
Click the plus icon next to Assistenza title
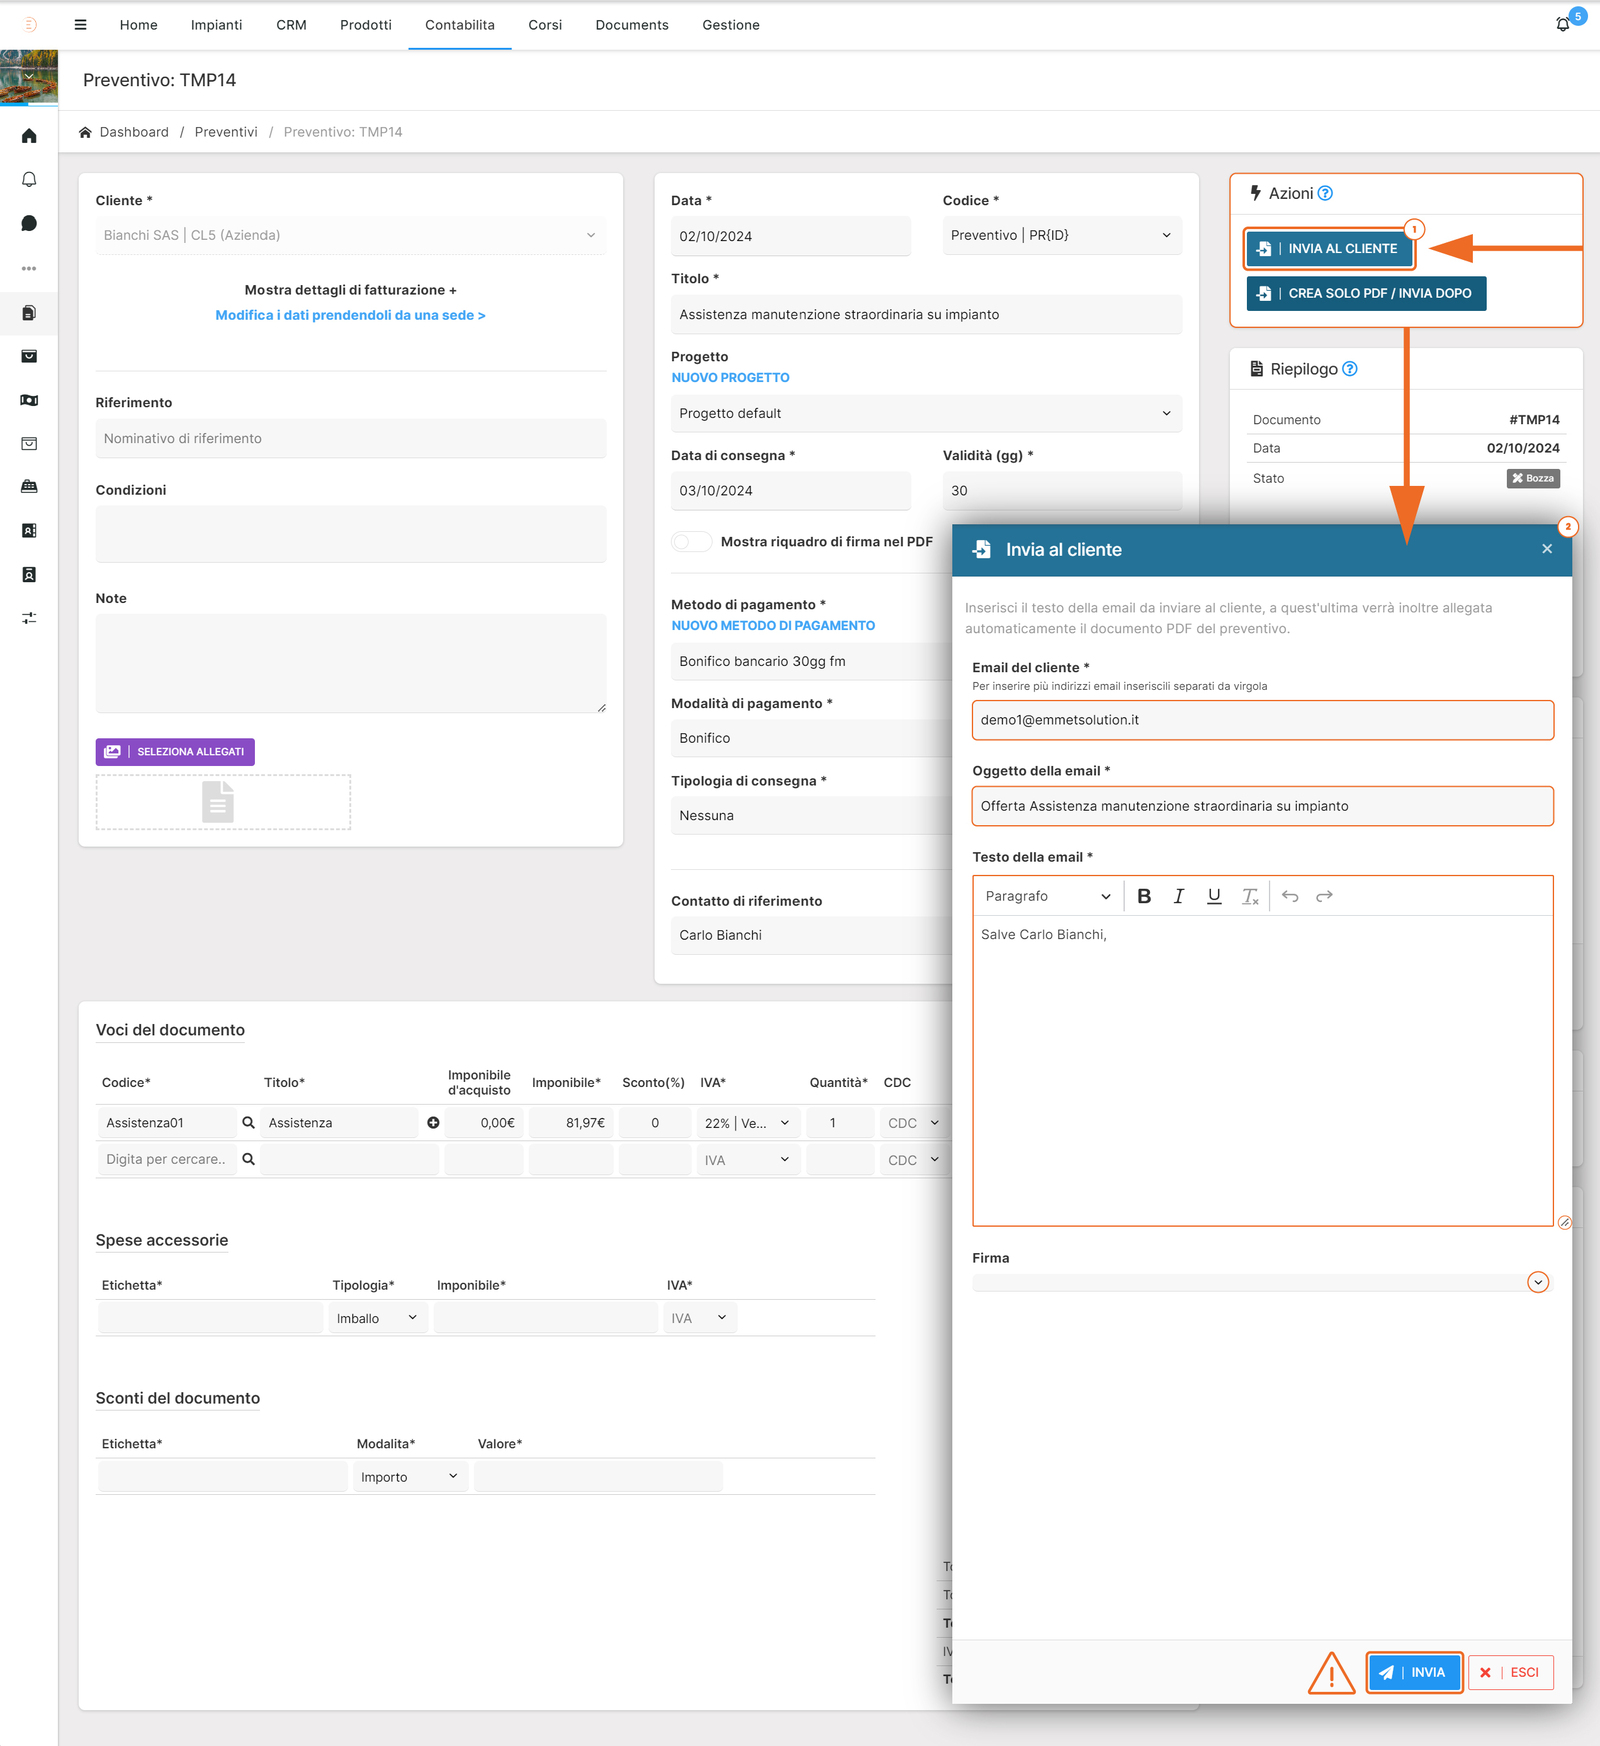tap(433, 1123)
